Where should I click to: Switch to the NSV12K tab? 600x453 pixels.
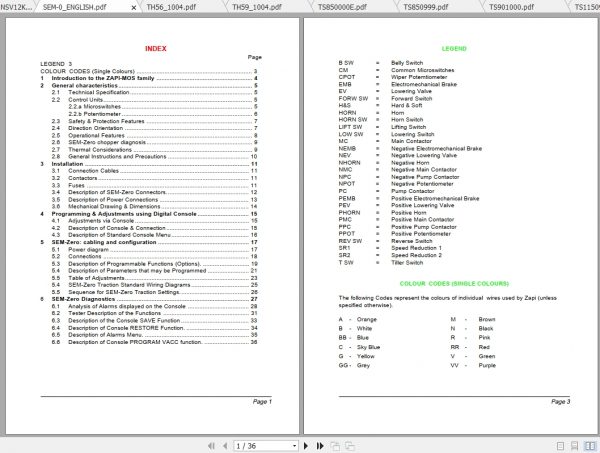pos(16,7)
